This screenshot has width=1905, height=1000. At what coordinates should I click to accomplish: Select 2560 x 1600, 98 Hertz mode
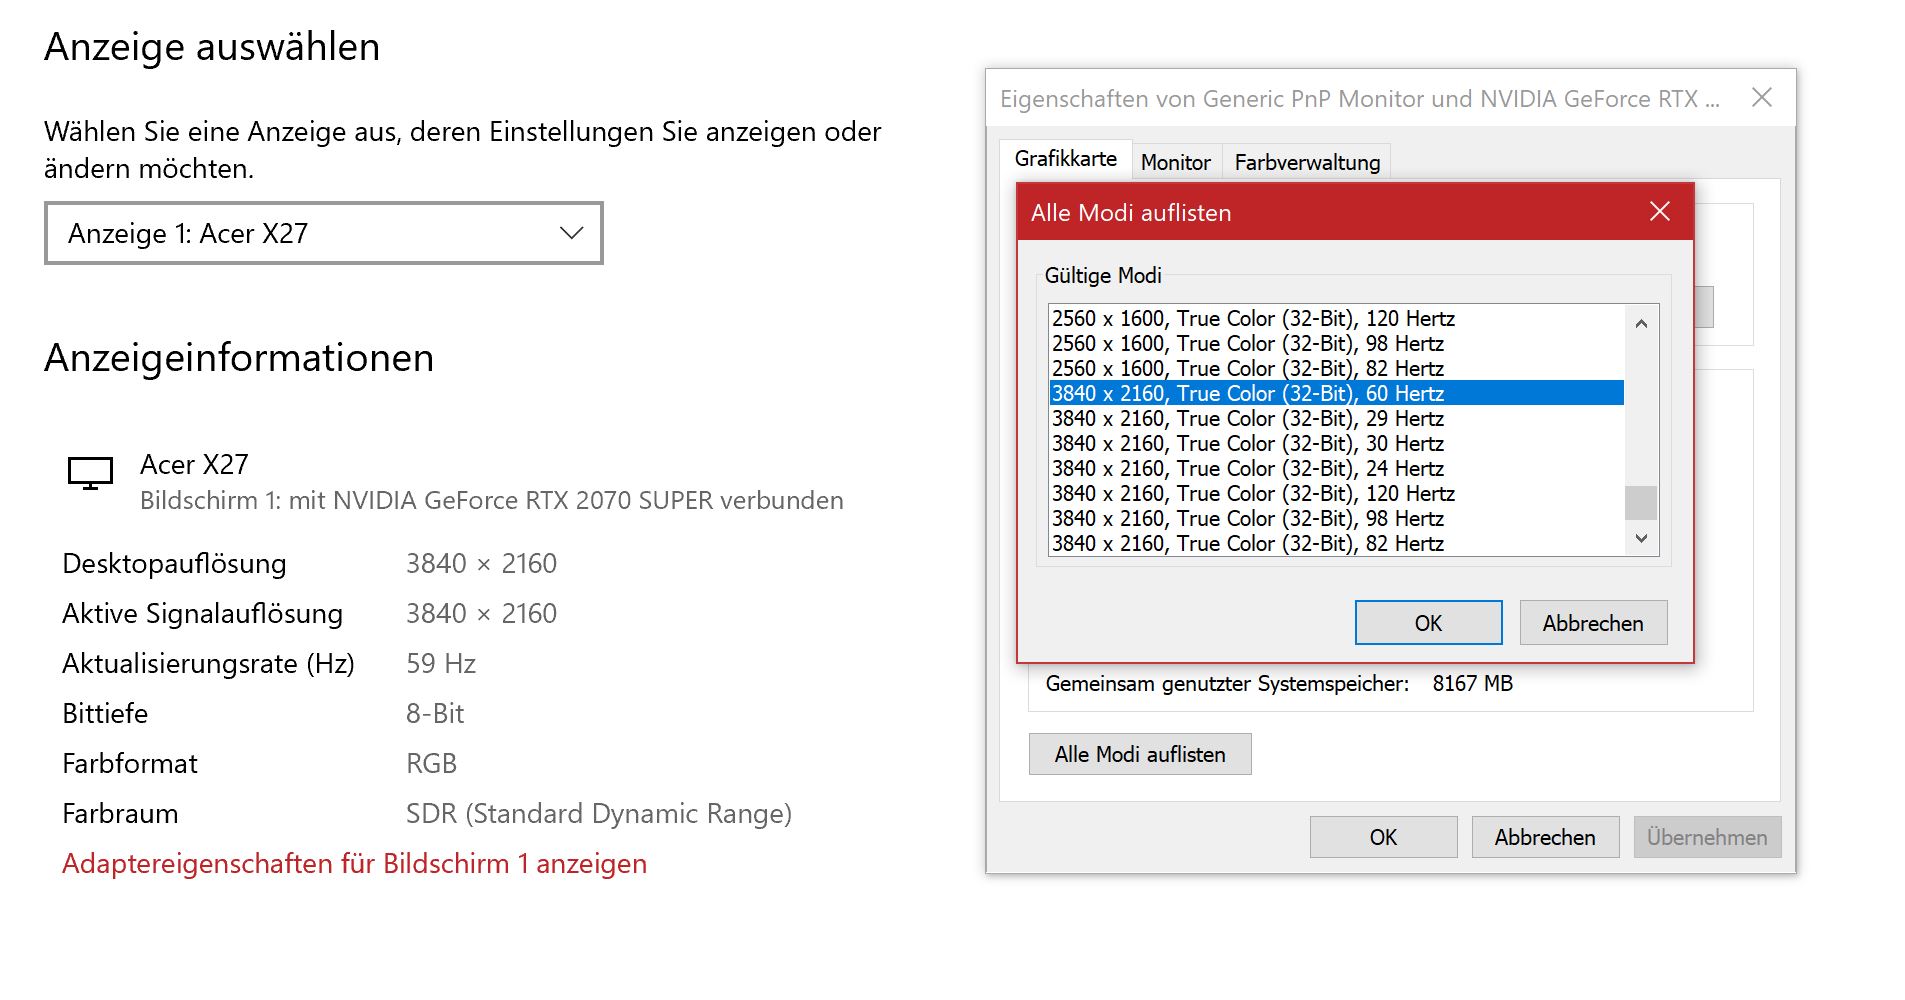(1336, 343)
